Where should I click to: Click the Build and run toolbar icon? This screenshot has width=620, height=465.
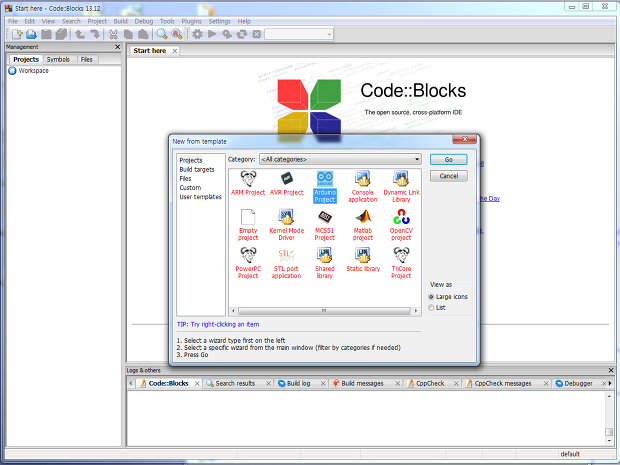point(227,34)
